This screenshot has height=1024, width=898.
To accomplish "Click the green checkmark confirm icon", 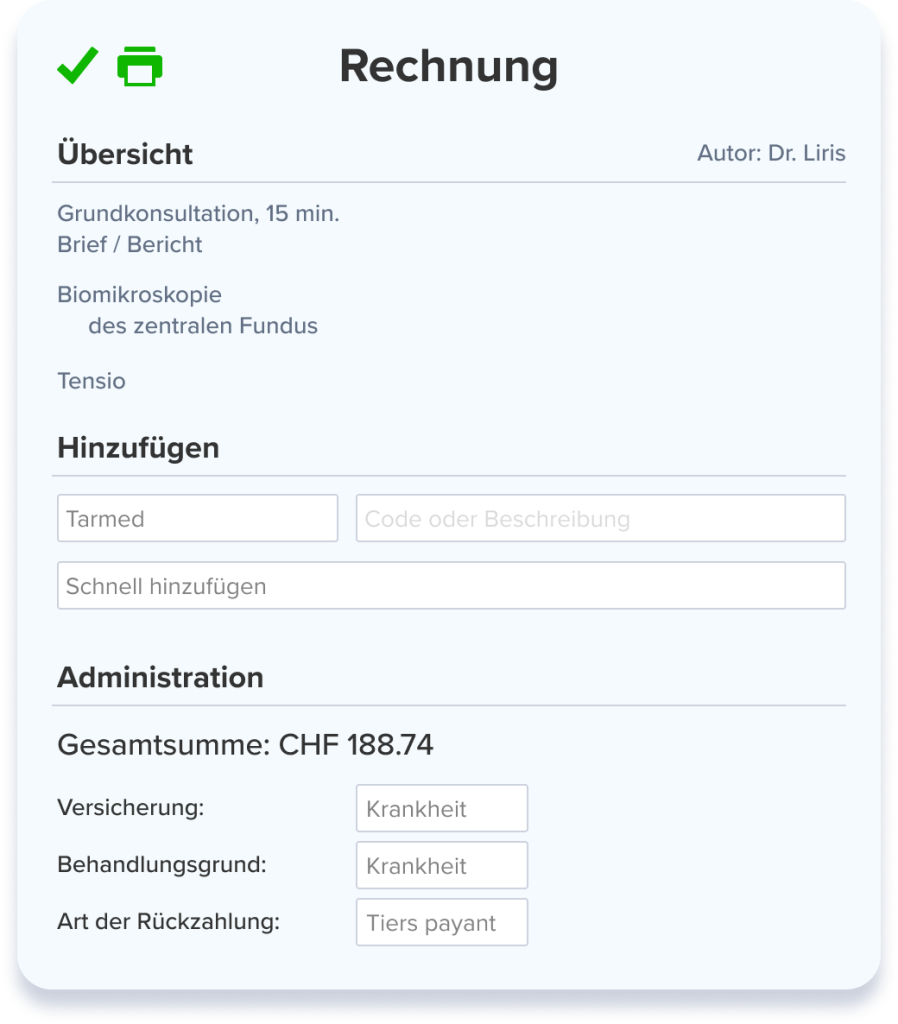I will coord(77,66).
